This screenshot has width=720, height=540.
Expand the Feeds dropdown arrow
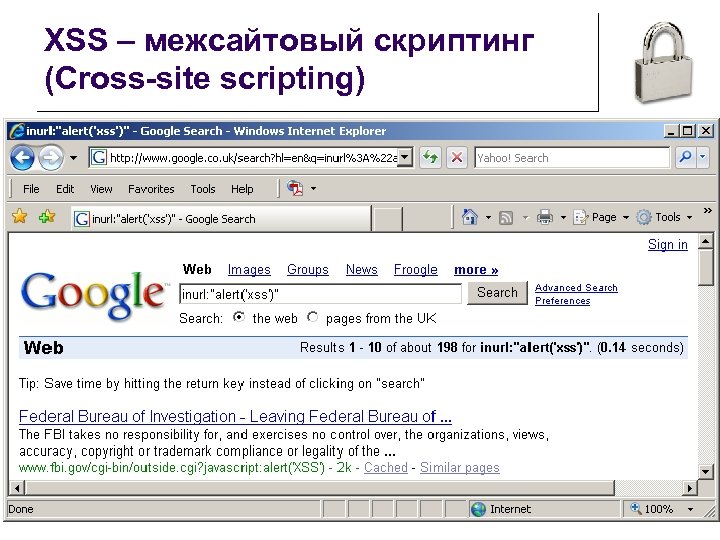pos(525,217)
